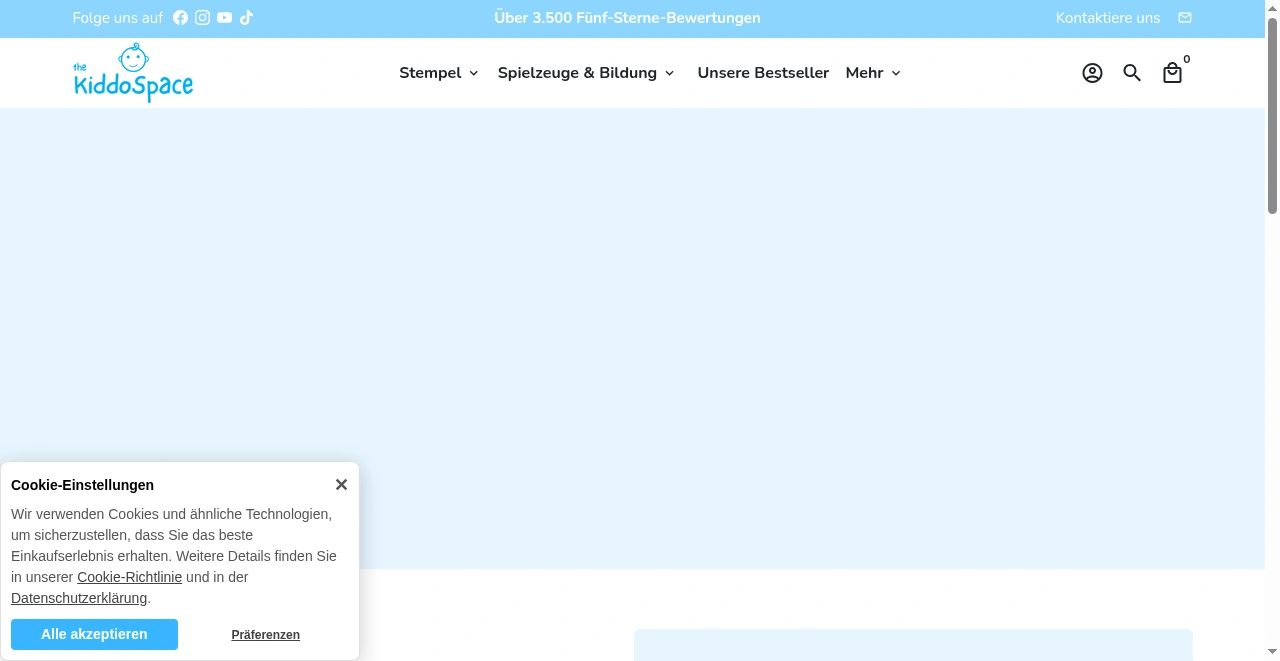The width and height of the screenshot is (1280, 661).
Task: Open the Facebook page icon
Action: (x=180, y=17)
